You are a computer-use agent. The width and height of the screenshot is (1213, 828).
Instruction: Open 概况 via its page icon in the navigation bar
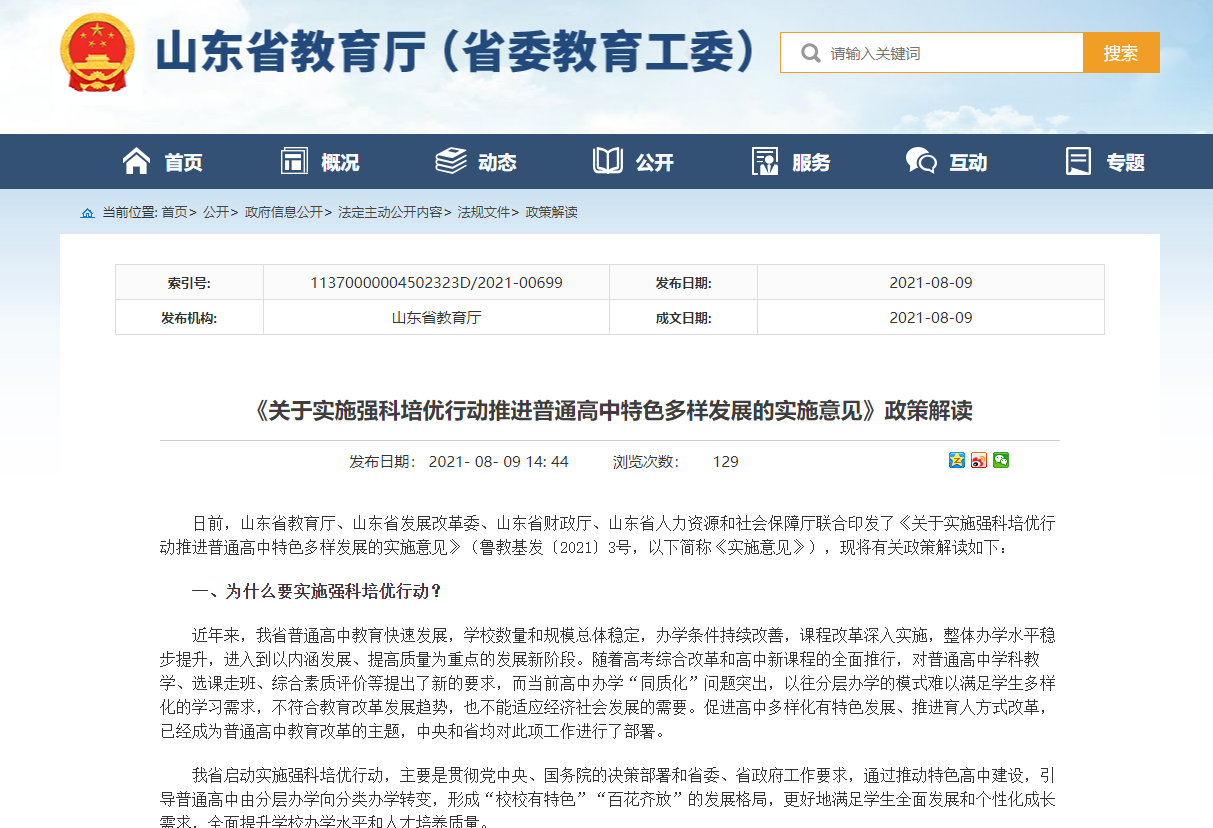pyautogui.click(x=294, y=161)
